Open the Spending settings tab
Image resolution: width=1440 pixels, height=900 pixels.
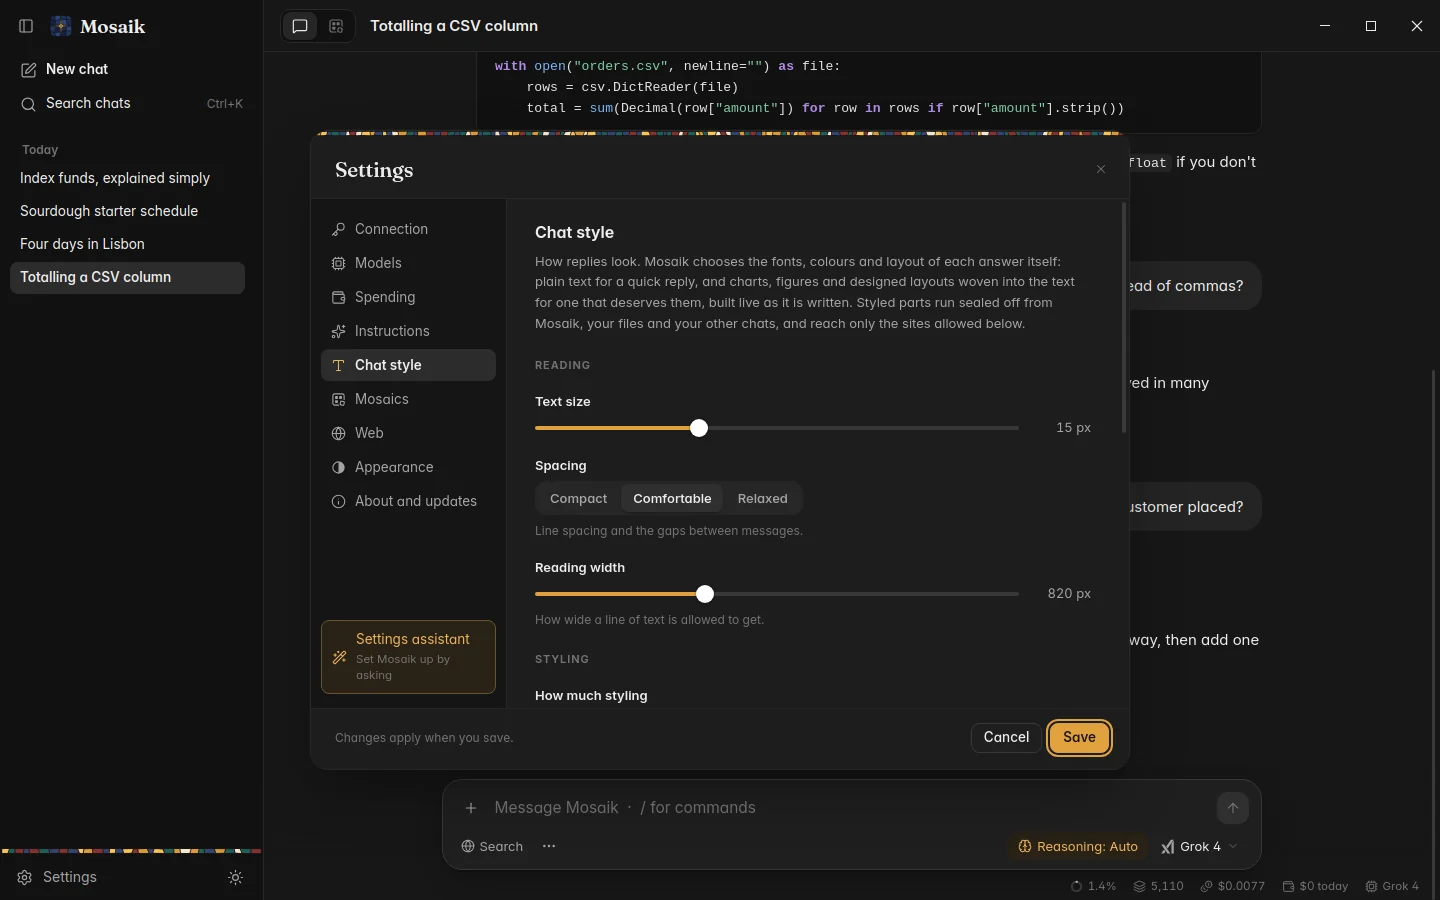click(408, 297)
